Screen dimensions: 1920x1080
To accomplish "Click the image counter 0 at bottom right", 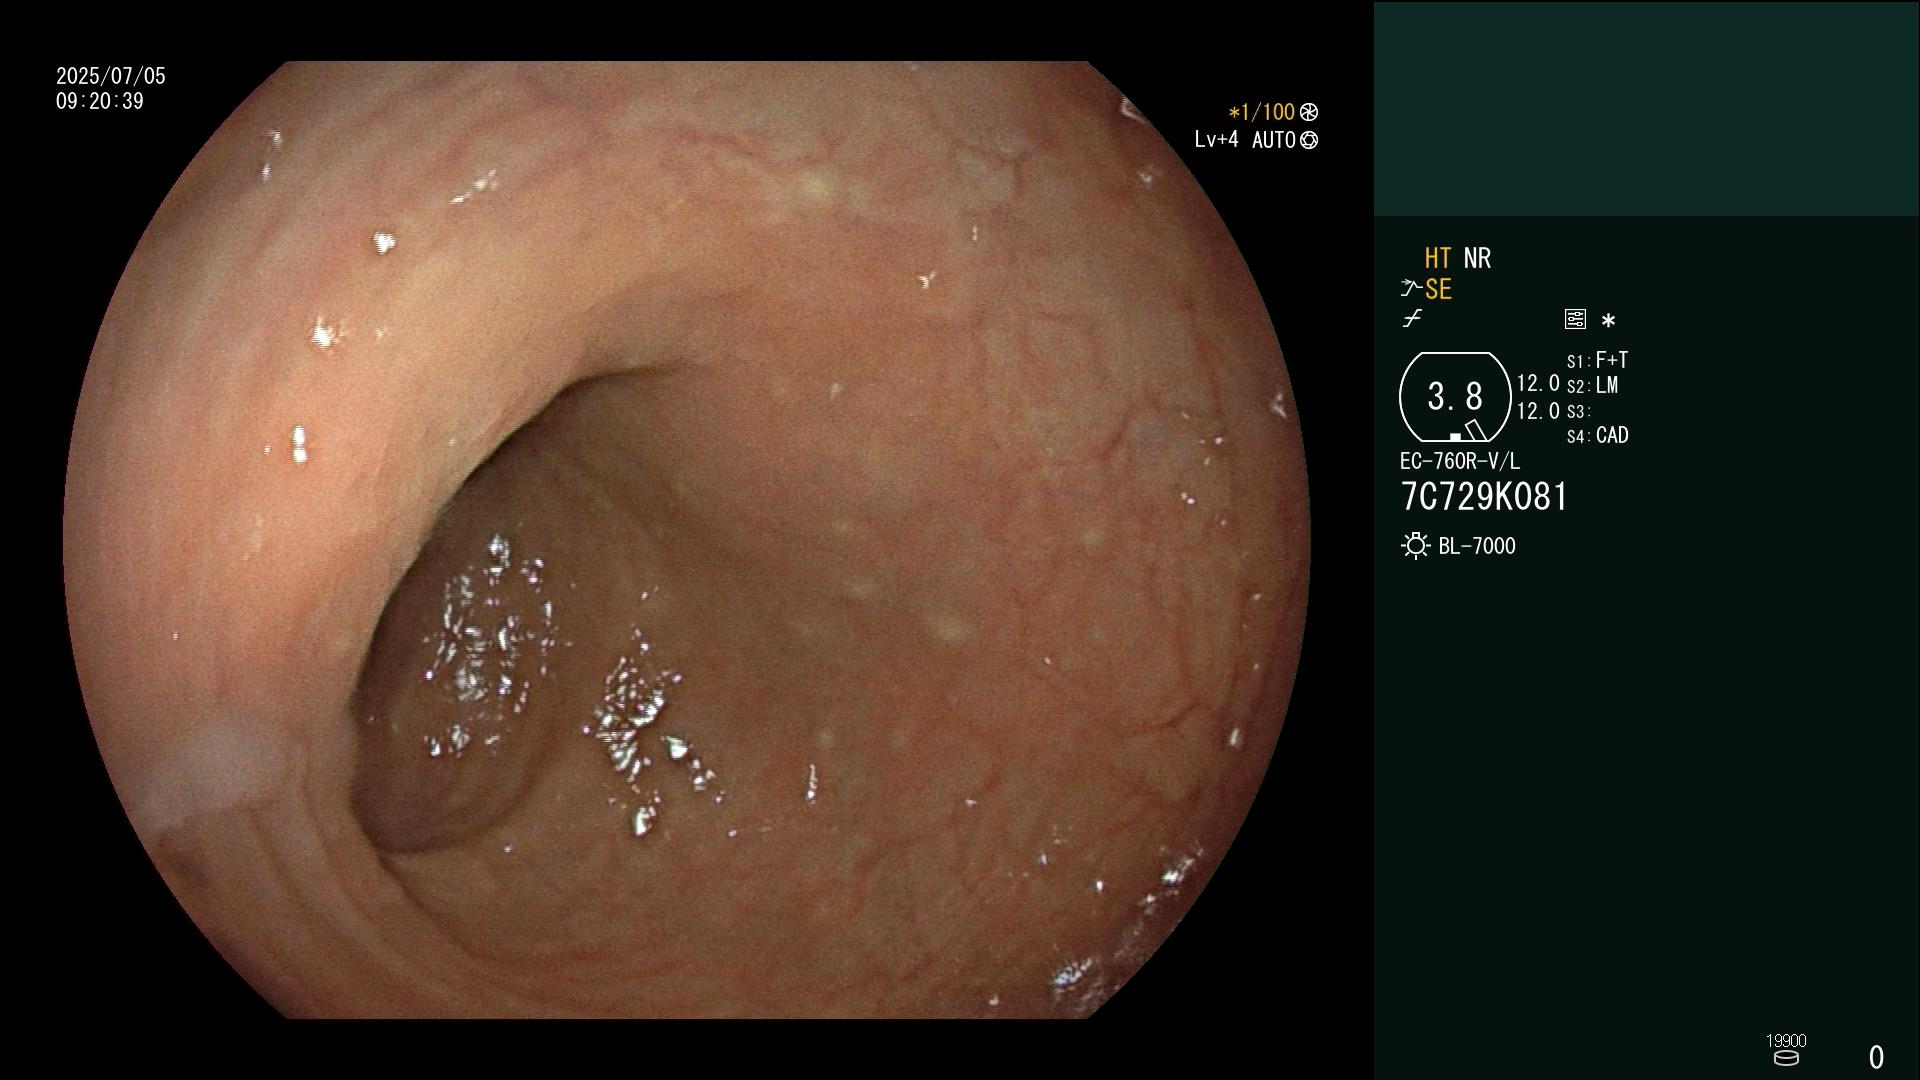I will tap(1876, 1057).
